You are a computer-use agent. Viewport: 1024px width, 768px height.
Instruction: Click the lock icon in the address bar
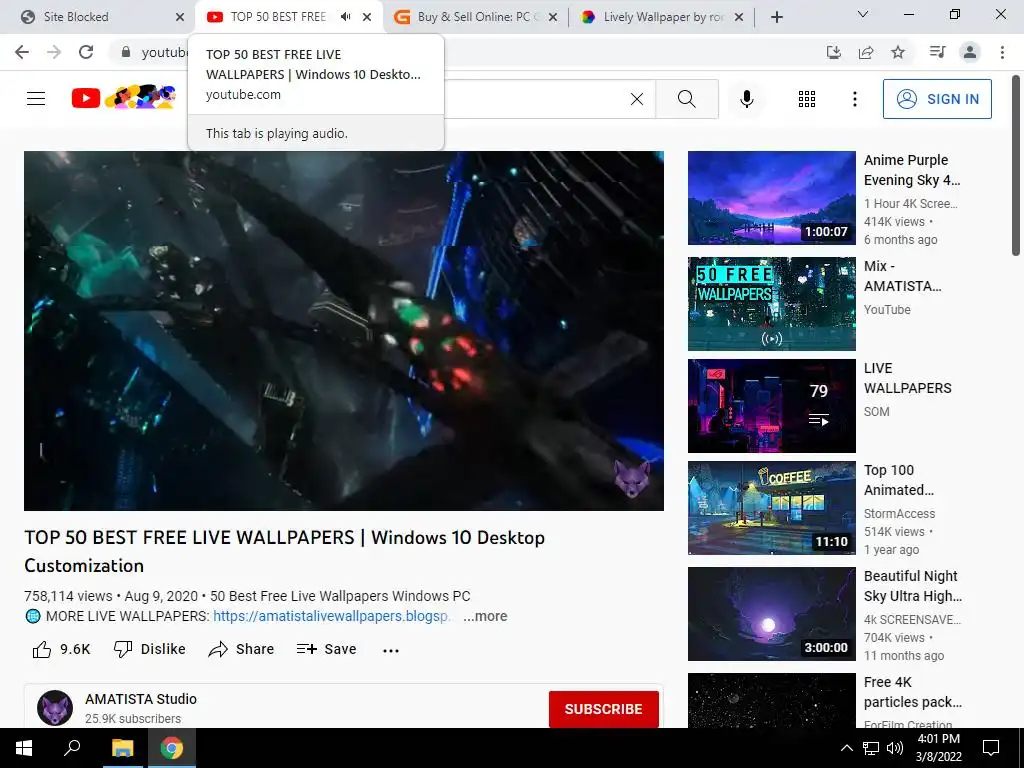point(126,52)
